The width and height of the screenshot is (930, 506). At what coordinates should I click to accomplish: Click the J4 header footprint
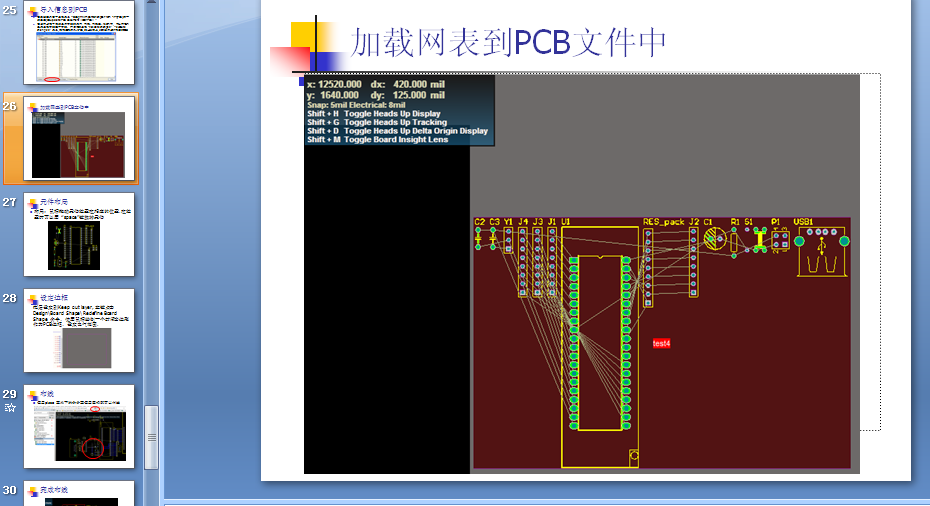(x=523, y=262)
